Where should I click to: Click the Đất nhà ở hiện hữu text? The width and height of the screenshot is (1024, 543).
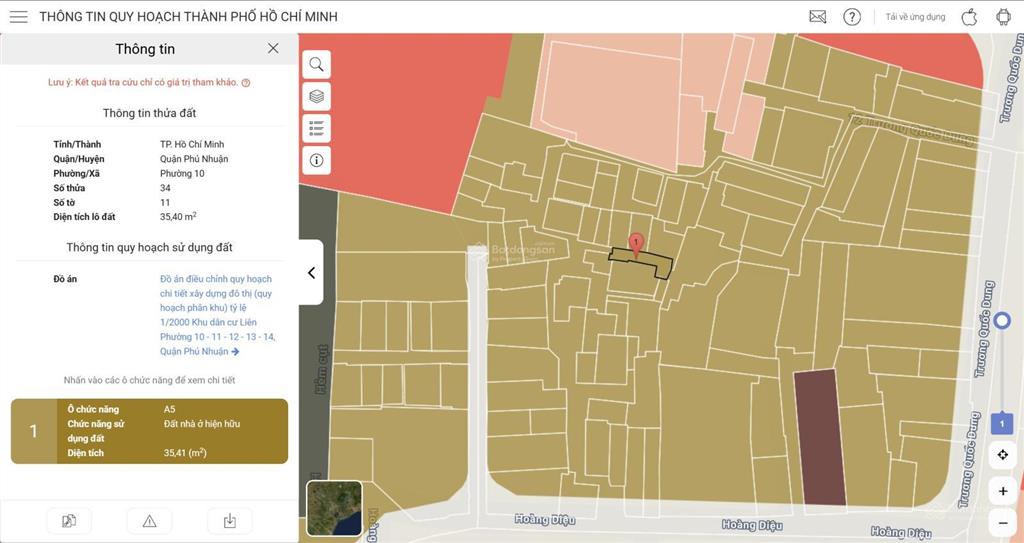click(x=202, y=423)
